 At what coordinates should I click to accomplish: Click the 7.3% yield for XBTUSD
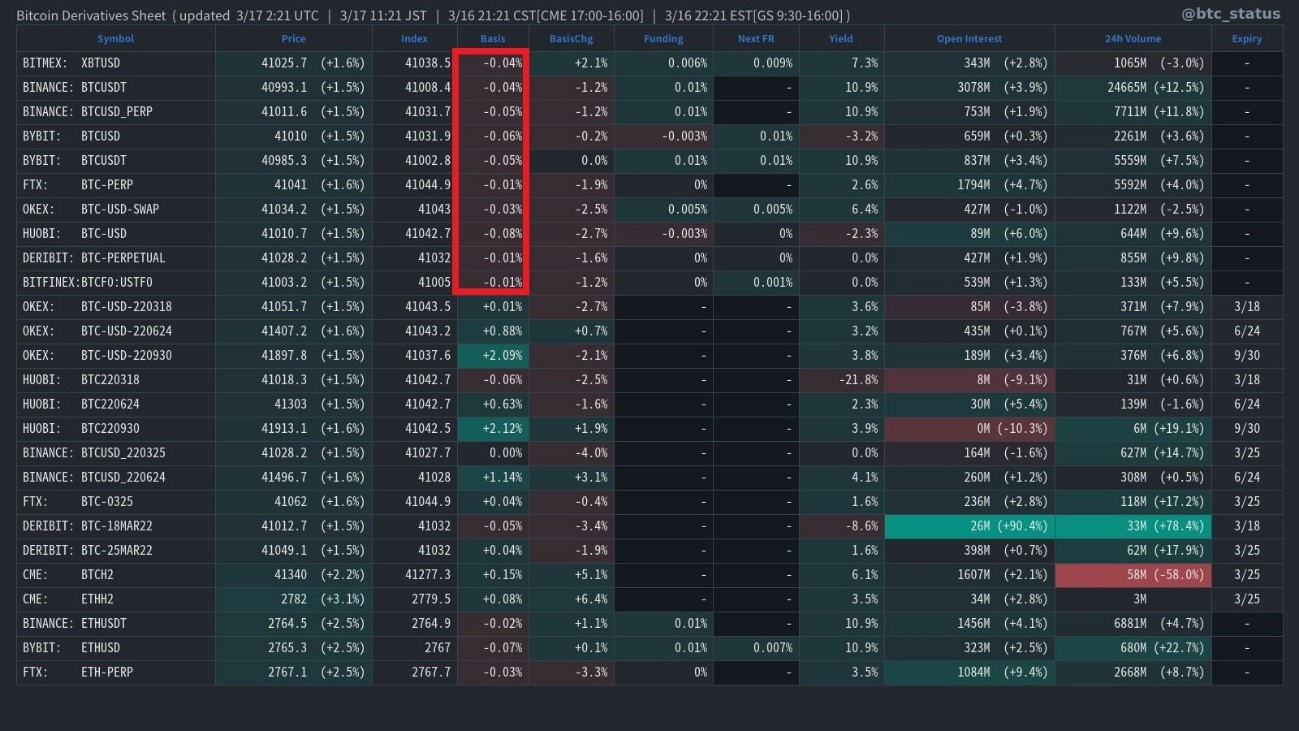tap(864, 63)
